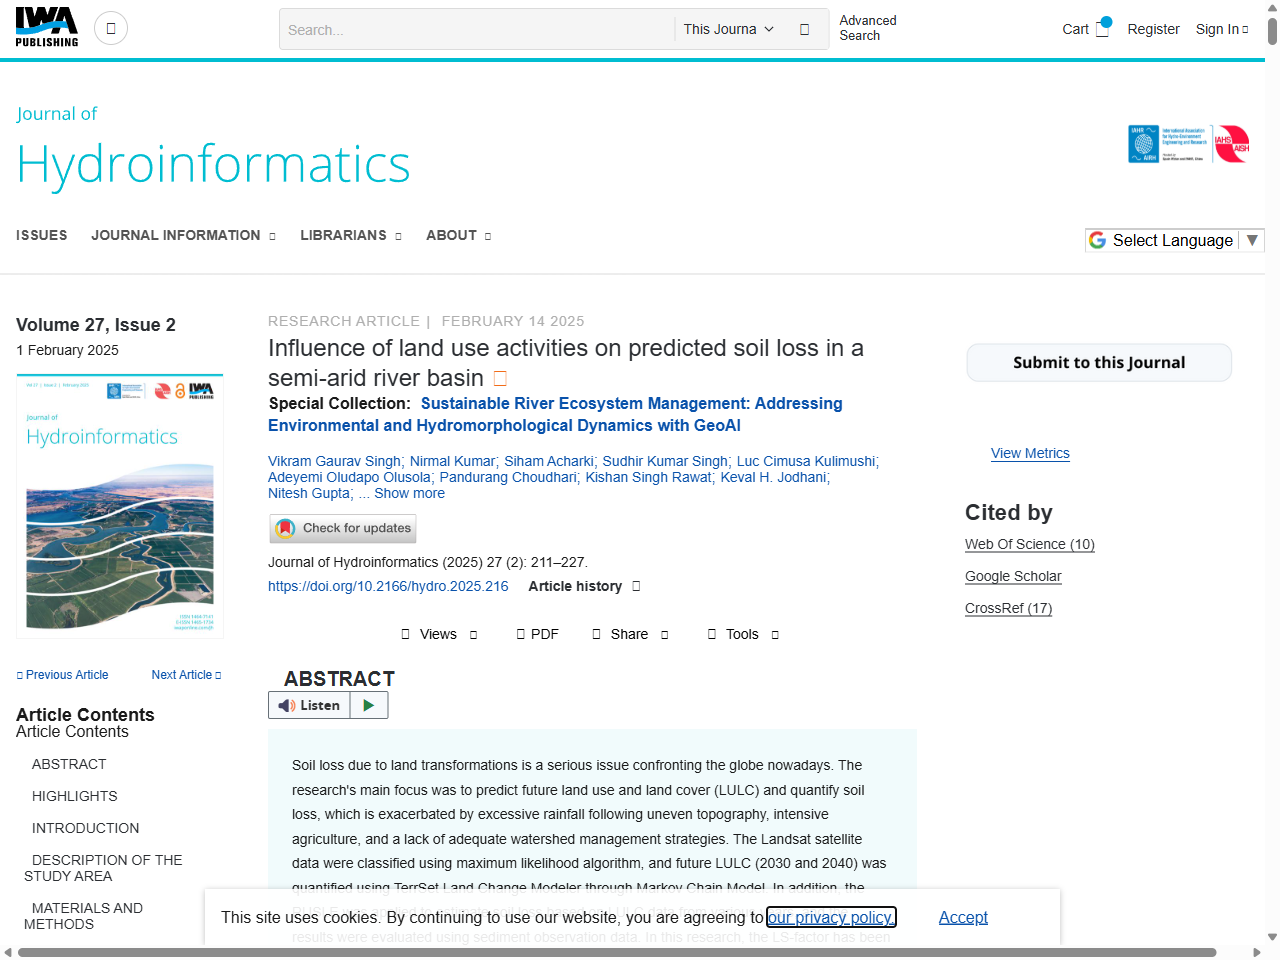Open author Nitesh Gupta
1280x960 pixels.
pos(309,493)
